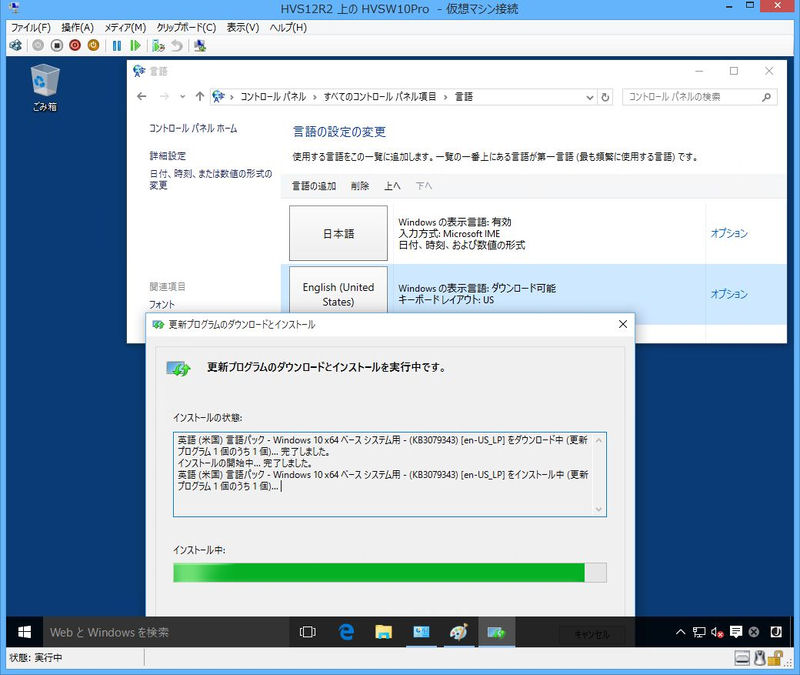Open the クリップボード(C) menu
The height and width of the screenshot is (675, 800).
point(186,28)
